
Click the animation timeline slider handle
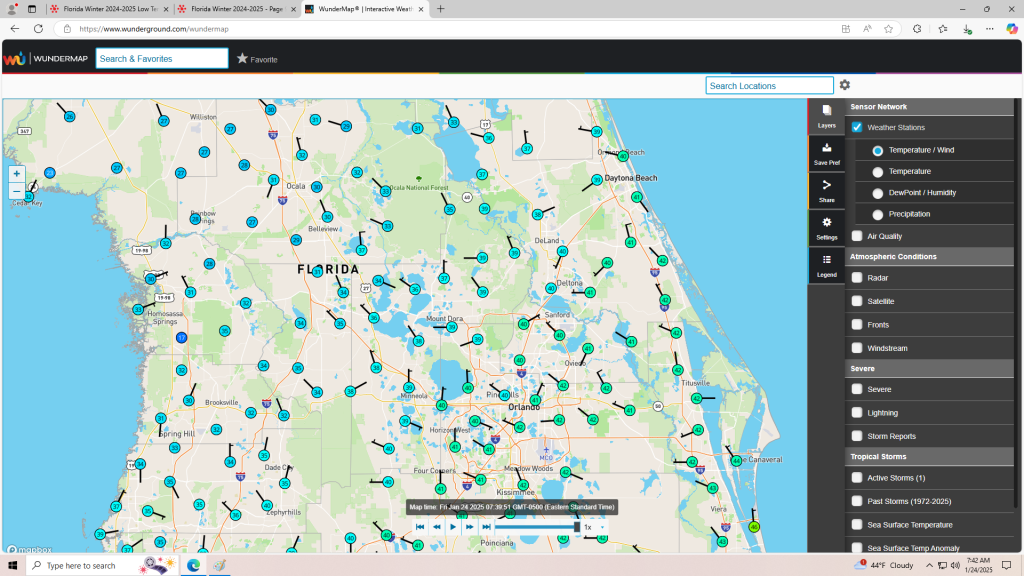click(577, 526)
